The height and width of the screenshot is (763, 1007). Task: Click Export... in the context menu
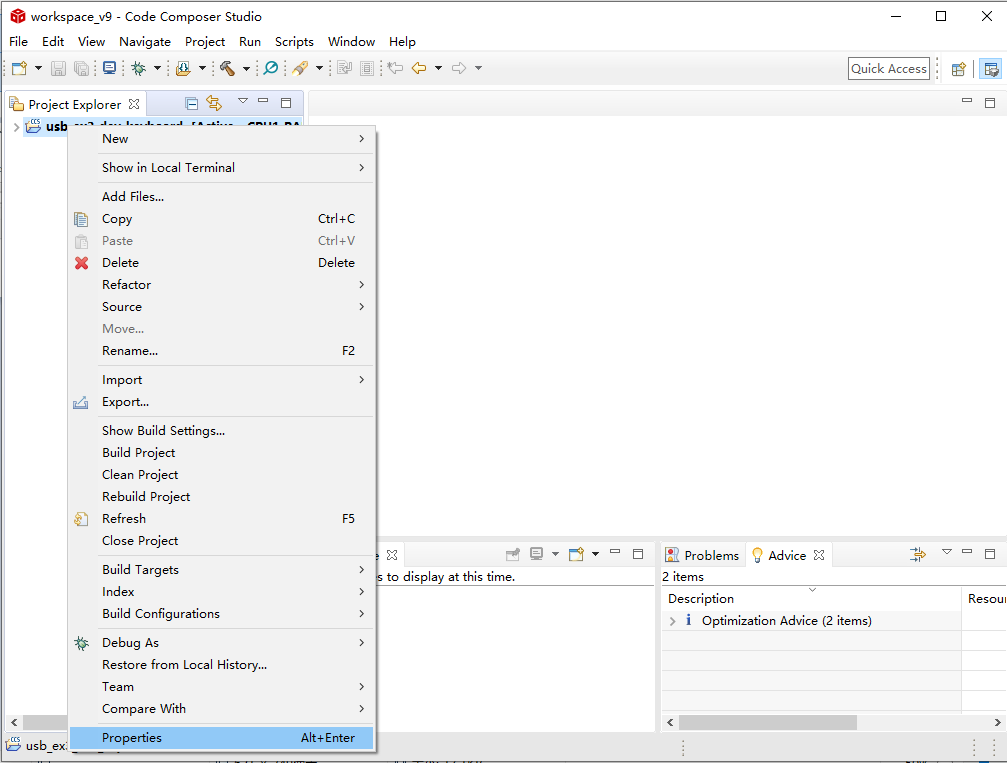[x=222, y=402]
